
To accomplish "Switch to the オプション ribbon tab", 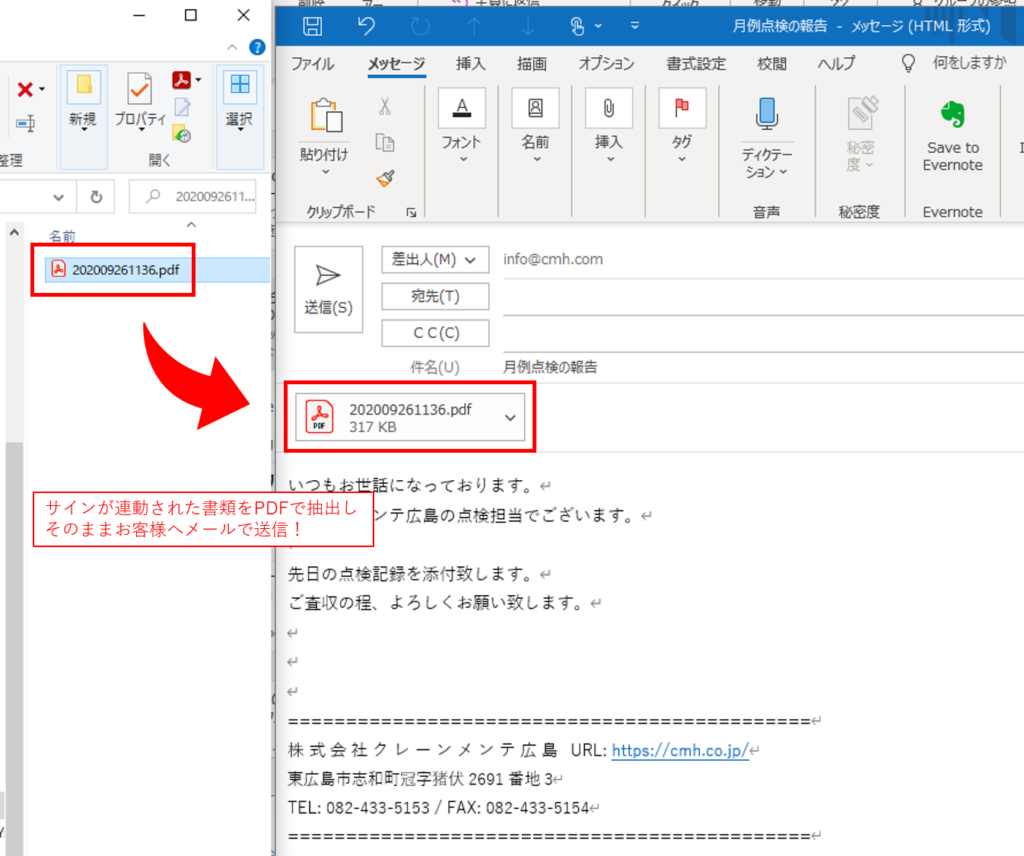I will (606, 63).
